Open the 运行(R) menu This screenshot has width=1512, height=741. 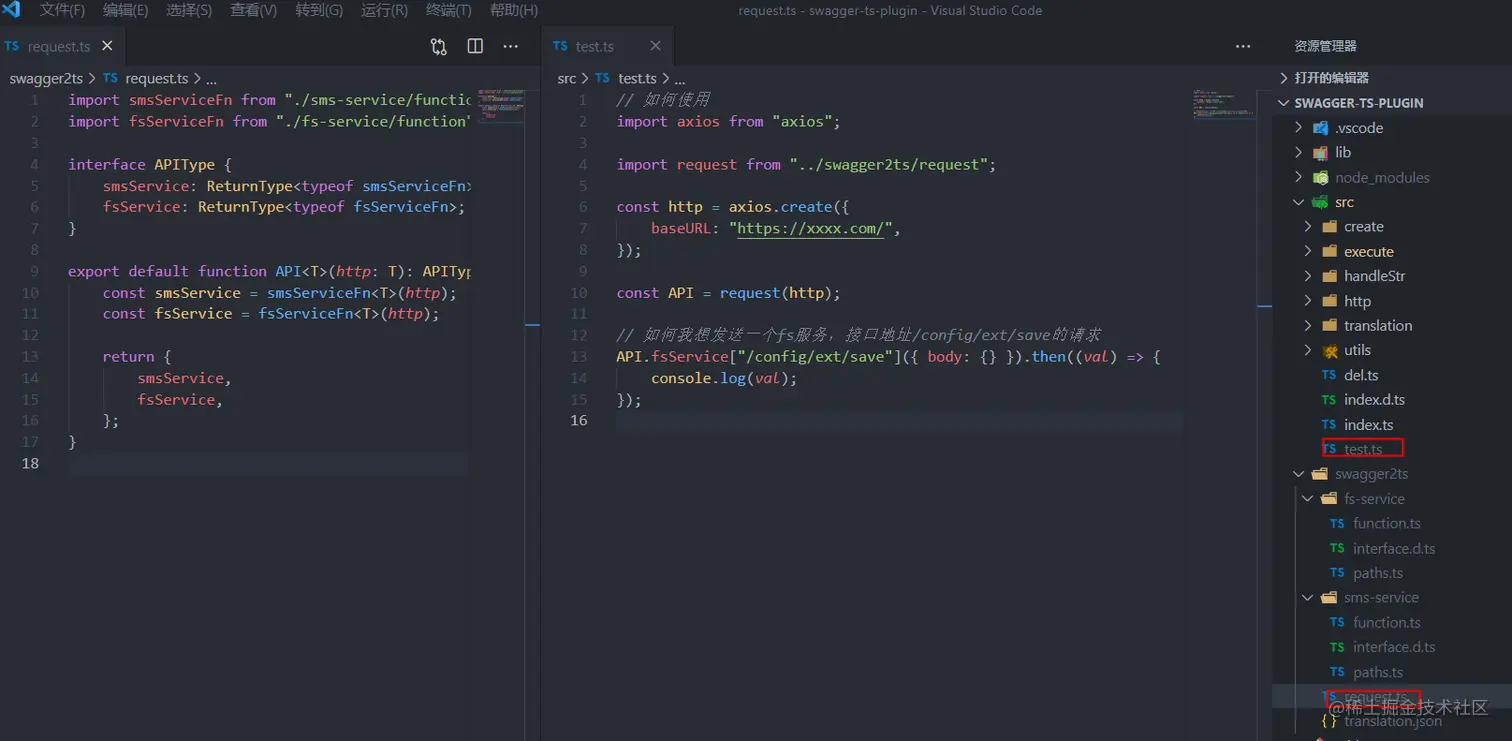pos(384,11)
